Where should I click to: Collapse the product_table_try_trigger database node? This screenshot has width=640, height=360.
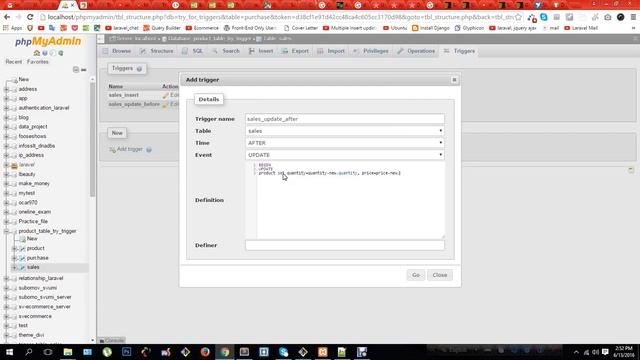pyautogui.click(x=6, y=231)
